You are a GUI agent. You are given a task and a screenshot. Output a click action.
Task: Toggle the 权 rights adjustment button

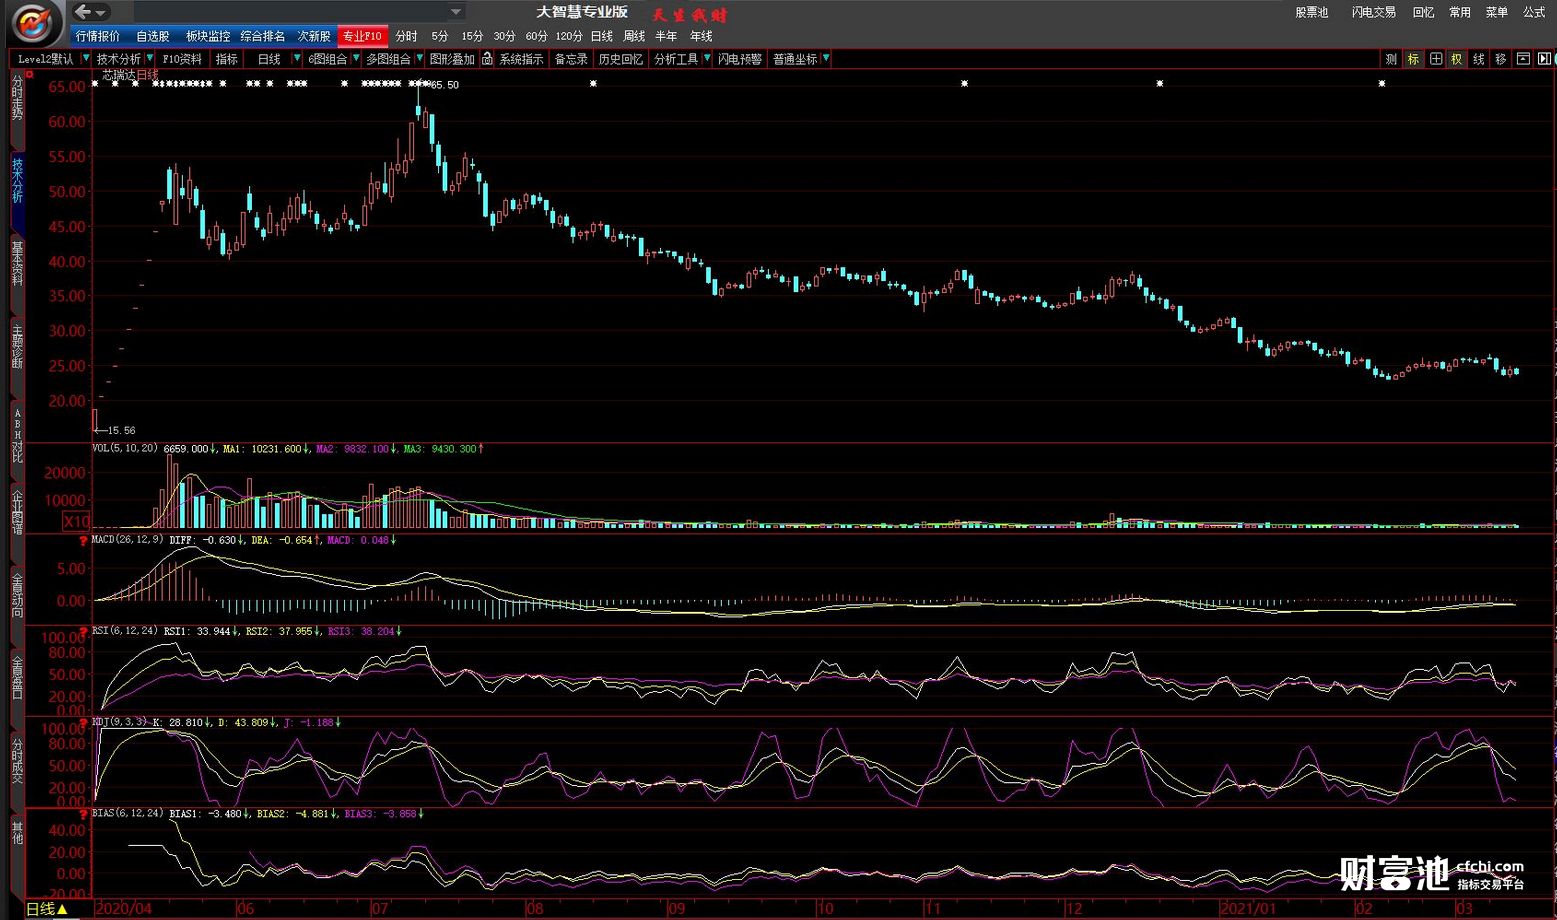point(1456,59)
